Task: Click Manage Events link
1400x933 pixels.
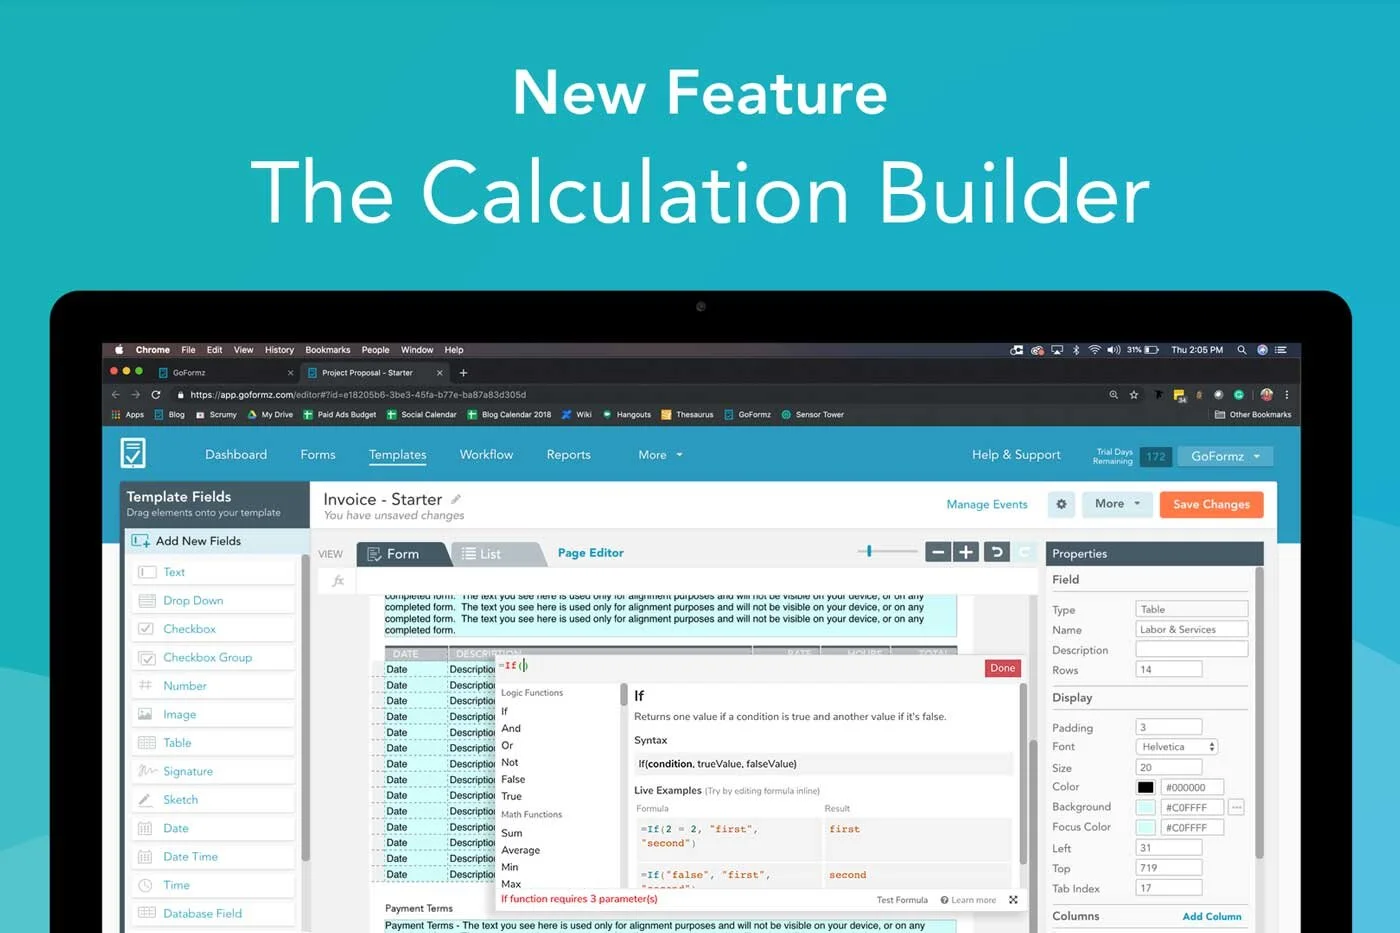Action: click(x=987, y=504)
